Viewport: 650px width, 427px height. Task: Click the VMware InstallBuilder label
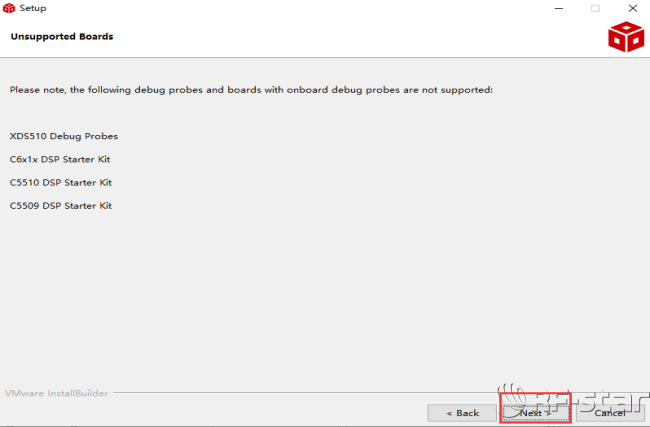tap(55, 393)
